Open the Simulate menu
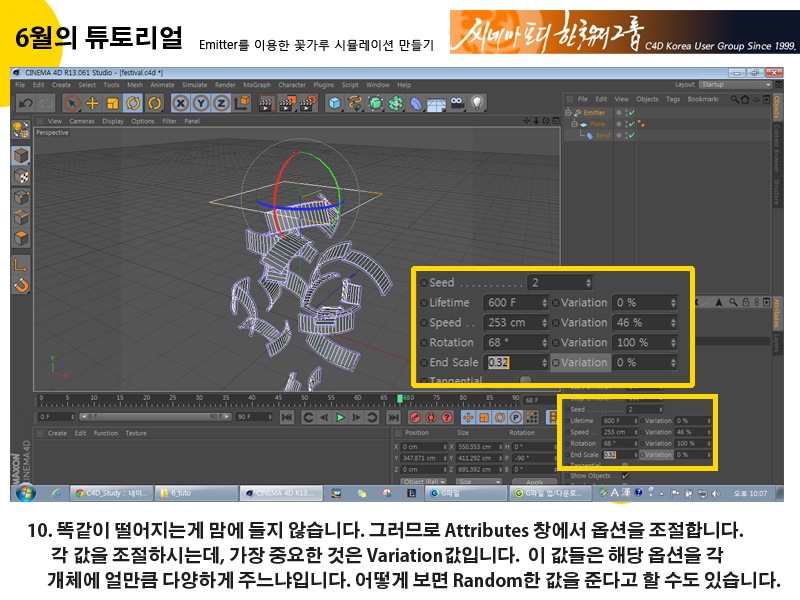 (194, 85)
